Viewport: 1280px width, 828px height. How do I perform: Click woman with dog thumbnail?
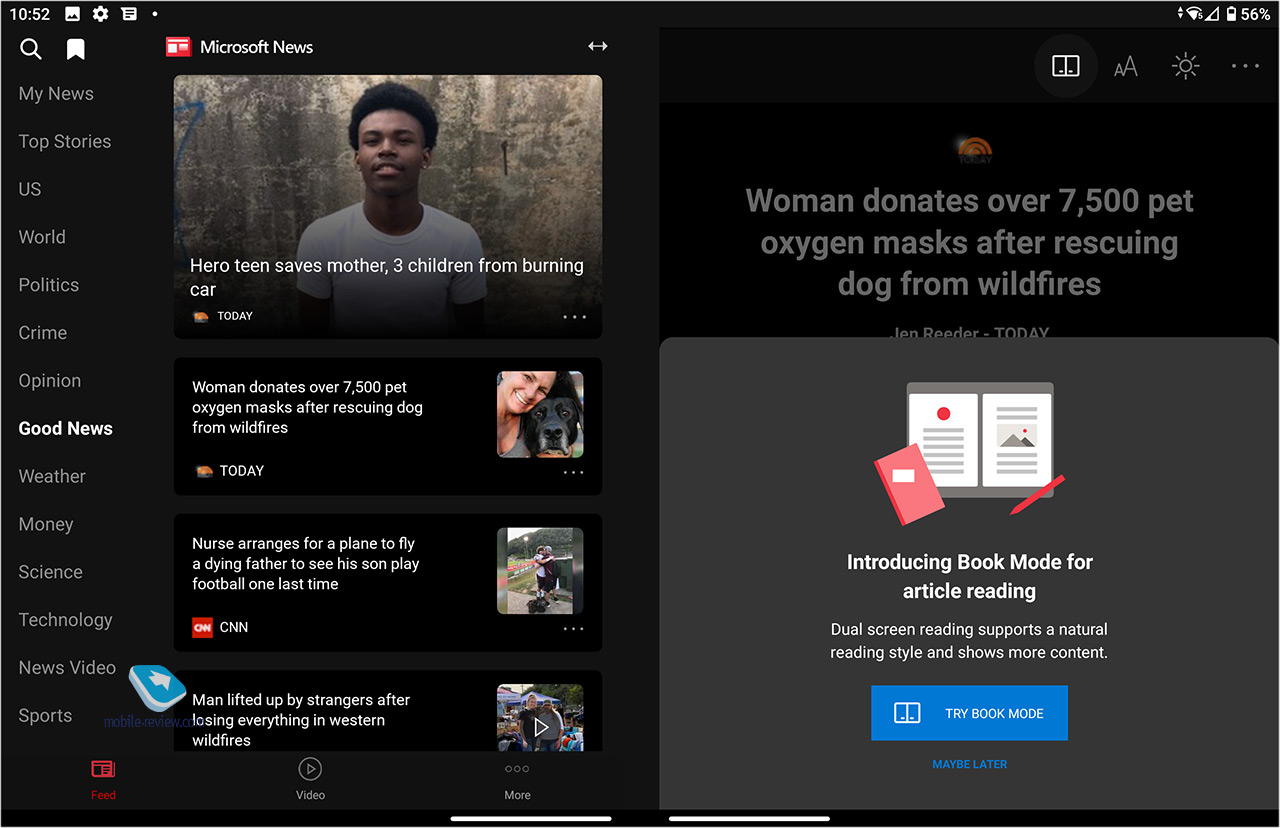[x=540, y=414]
